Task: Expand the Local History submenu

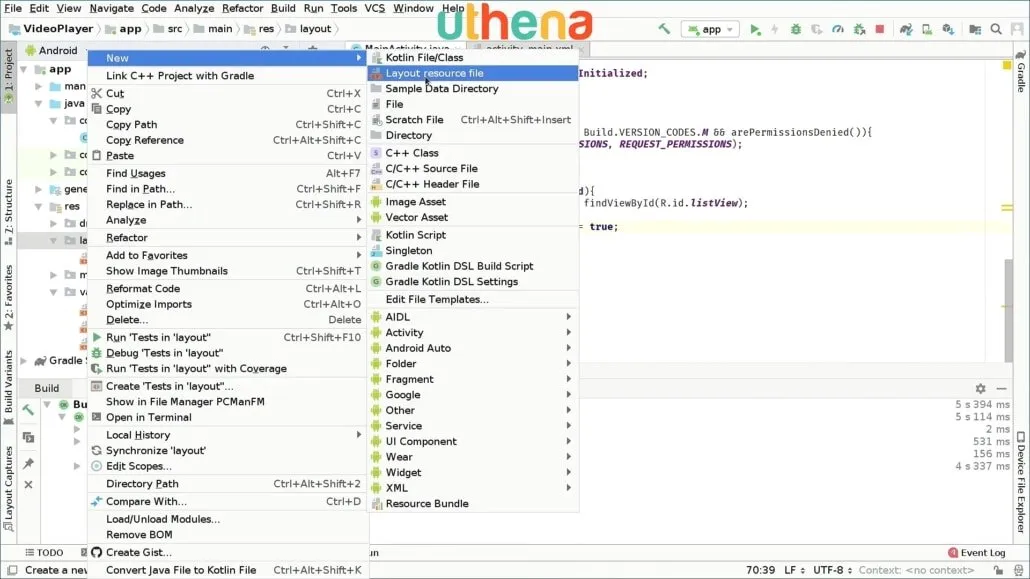Action: [x=227, y=435]
